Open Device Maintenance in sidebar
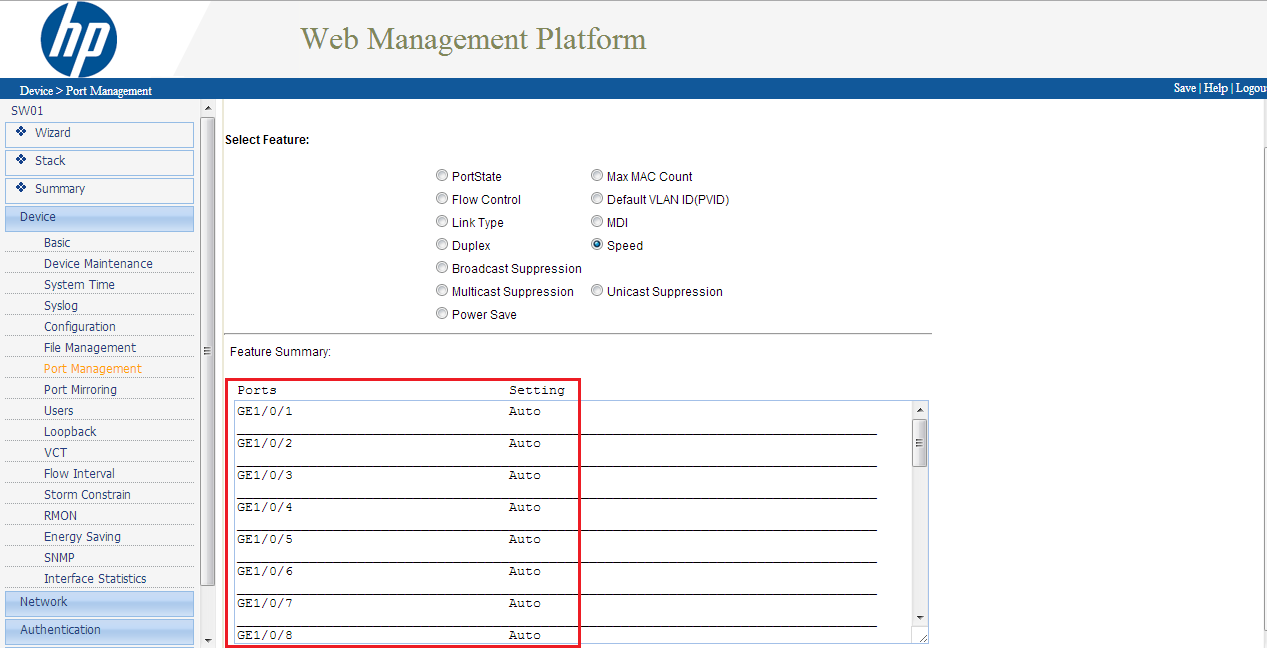The height and width of the screenshot is (648, 1267). click(x=98, y=264)
